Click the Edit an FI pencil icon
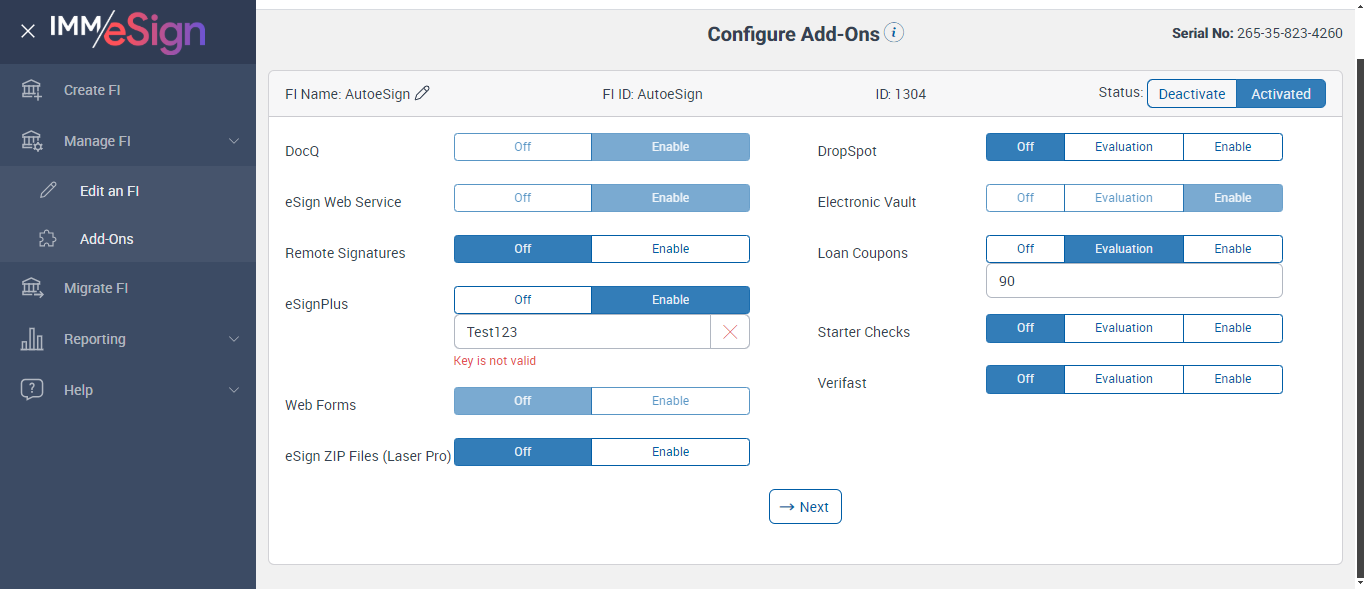This screenshot has width=1366, height=589. point(48,191)
